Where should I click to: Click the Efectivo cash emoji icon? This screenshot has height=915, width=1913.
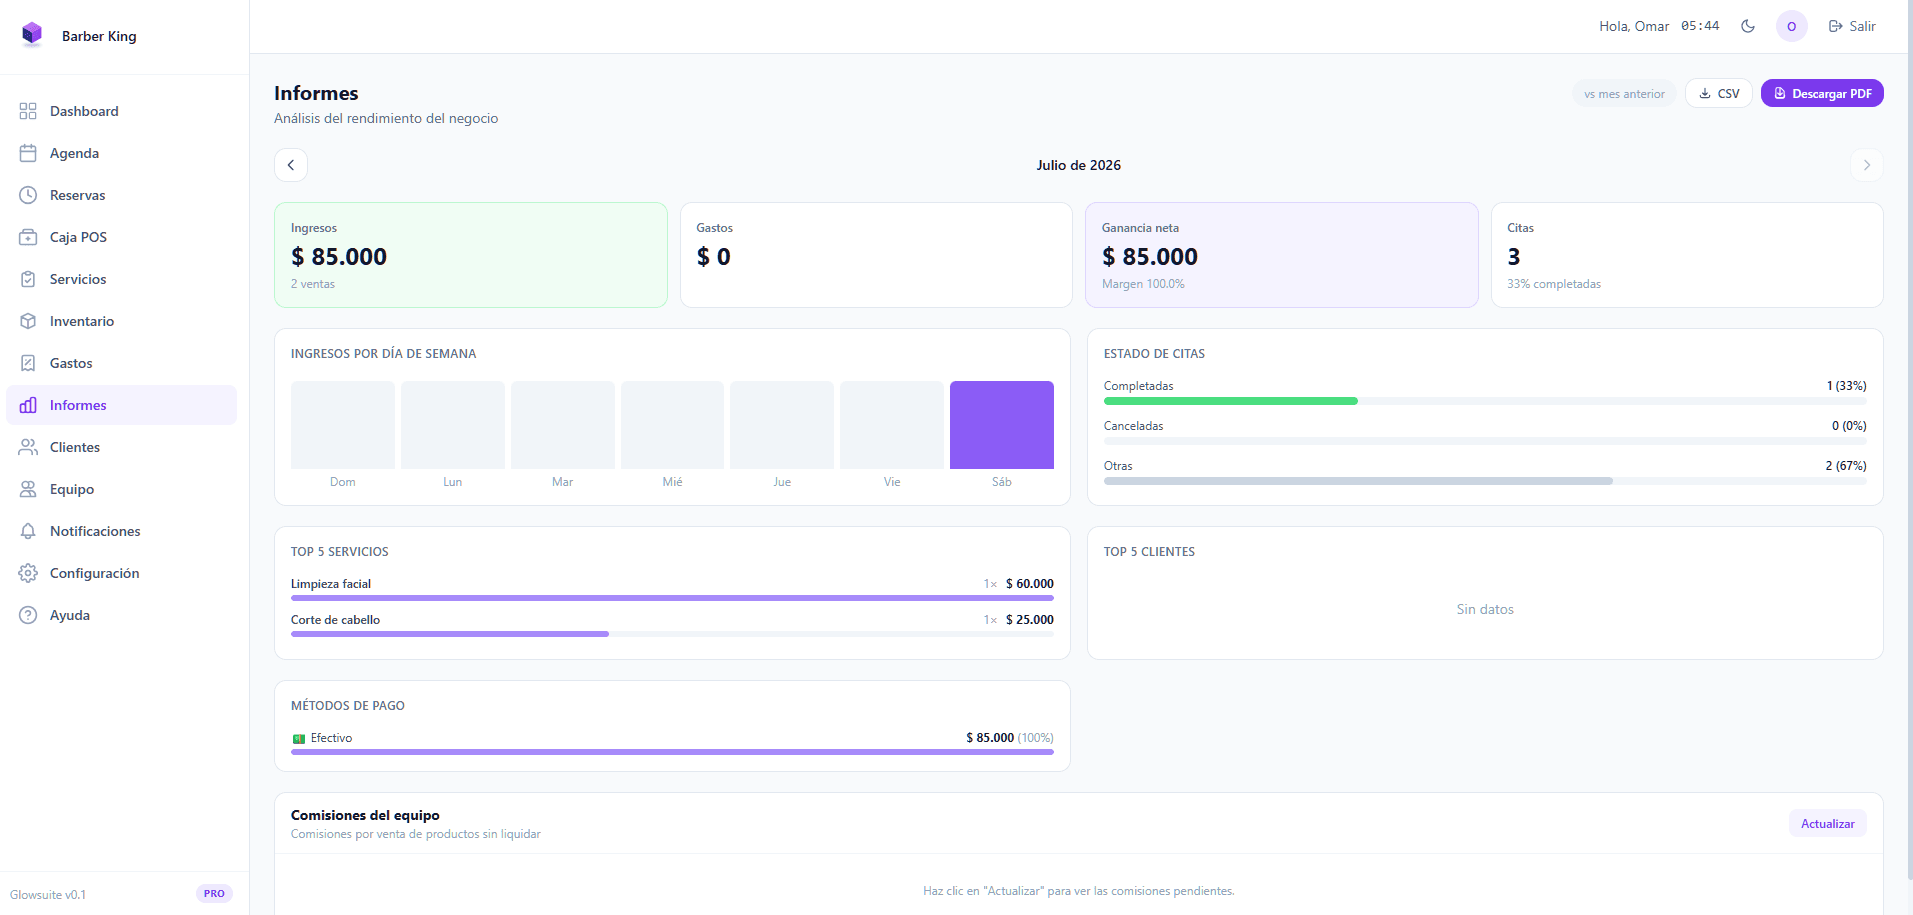click(299, 739)
